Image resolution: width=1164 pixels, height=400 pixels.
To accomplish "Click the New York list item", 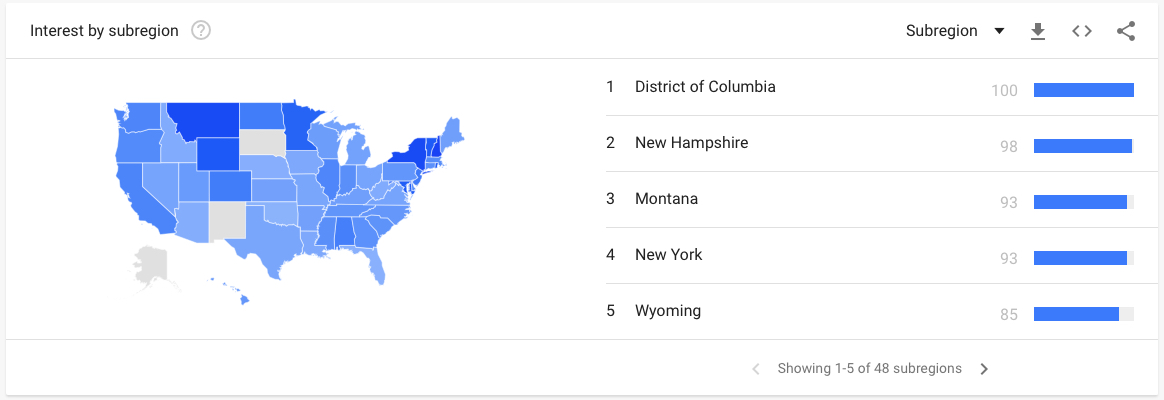I will coord(870,255).
